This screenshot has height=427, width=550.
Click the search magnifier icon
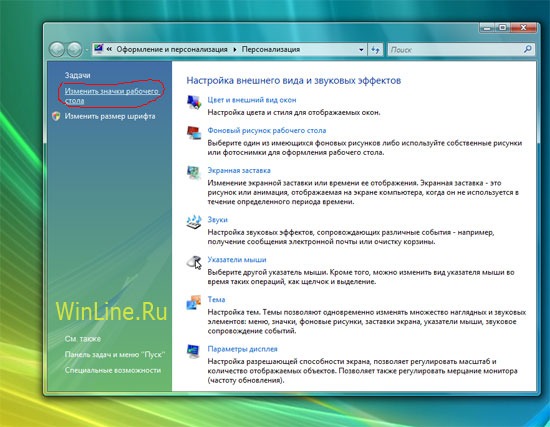tap(527, 49)
